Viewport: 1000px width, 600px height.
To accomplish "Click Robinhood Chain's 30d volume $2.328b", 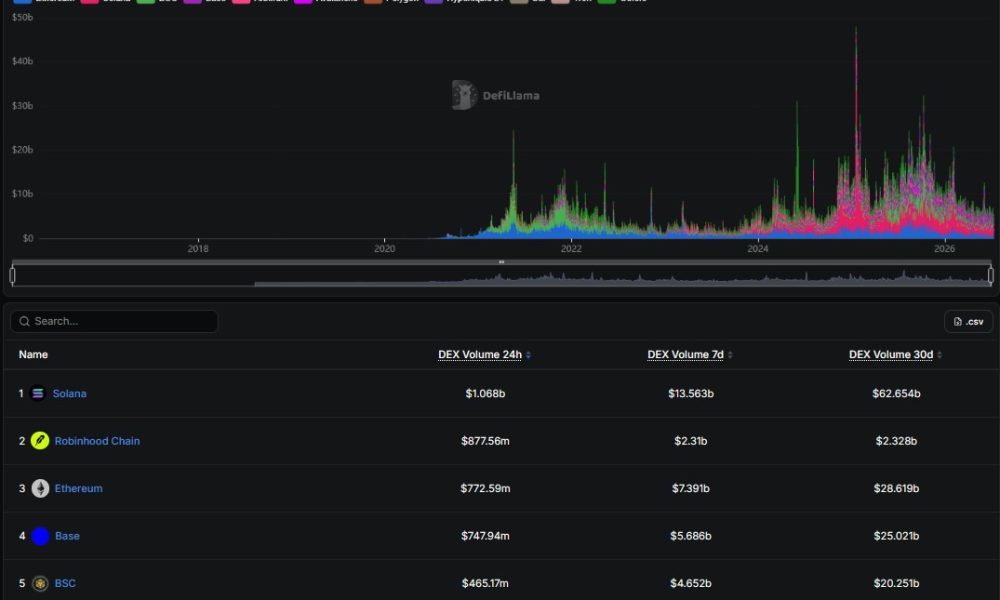I will point(896,441).
